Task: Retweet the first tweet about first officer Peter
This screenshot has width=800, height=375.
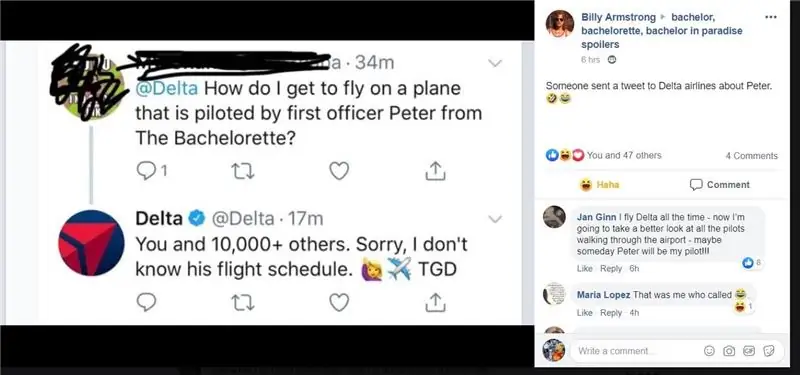Action: [243, 171]
